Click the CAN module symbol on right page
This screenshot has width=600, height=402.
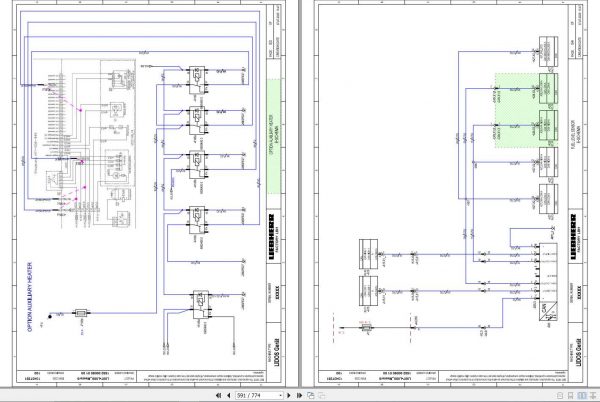click(547, 311)
